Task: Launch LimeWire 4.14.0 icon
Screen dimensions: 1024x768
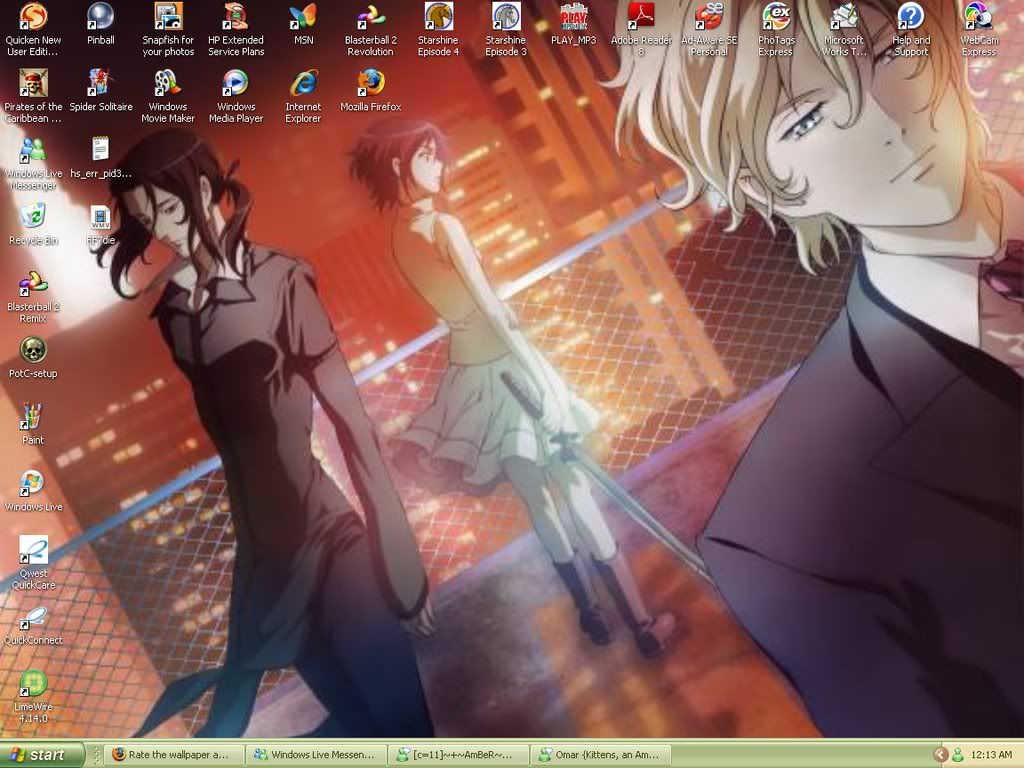Action: tap(33, 696)
